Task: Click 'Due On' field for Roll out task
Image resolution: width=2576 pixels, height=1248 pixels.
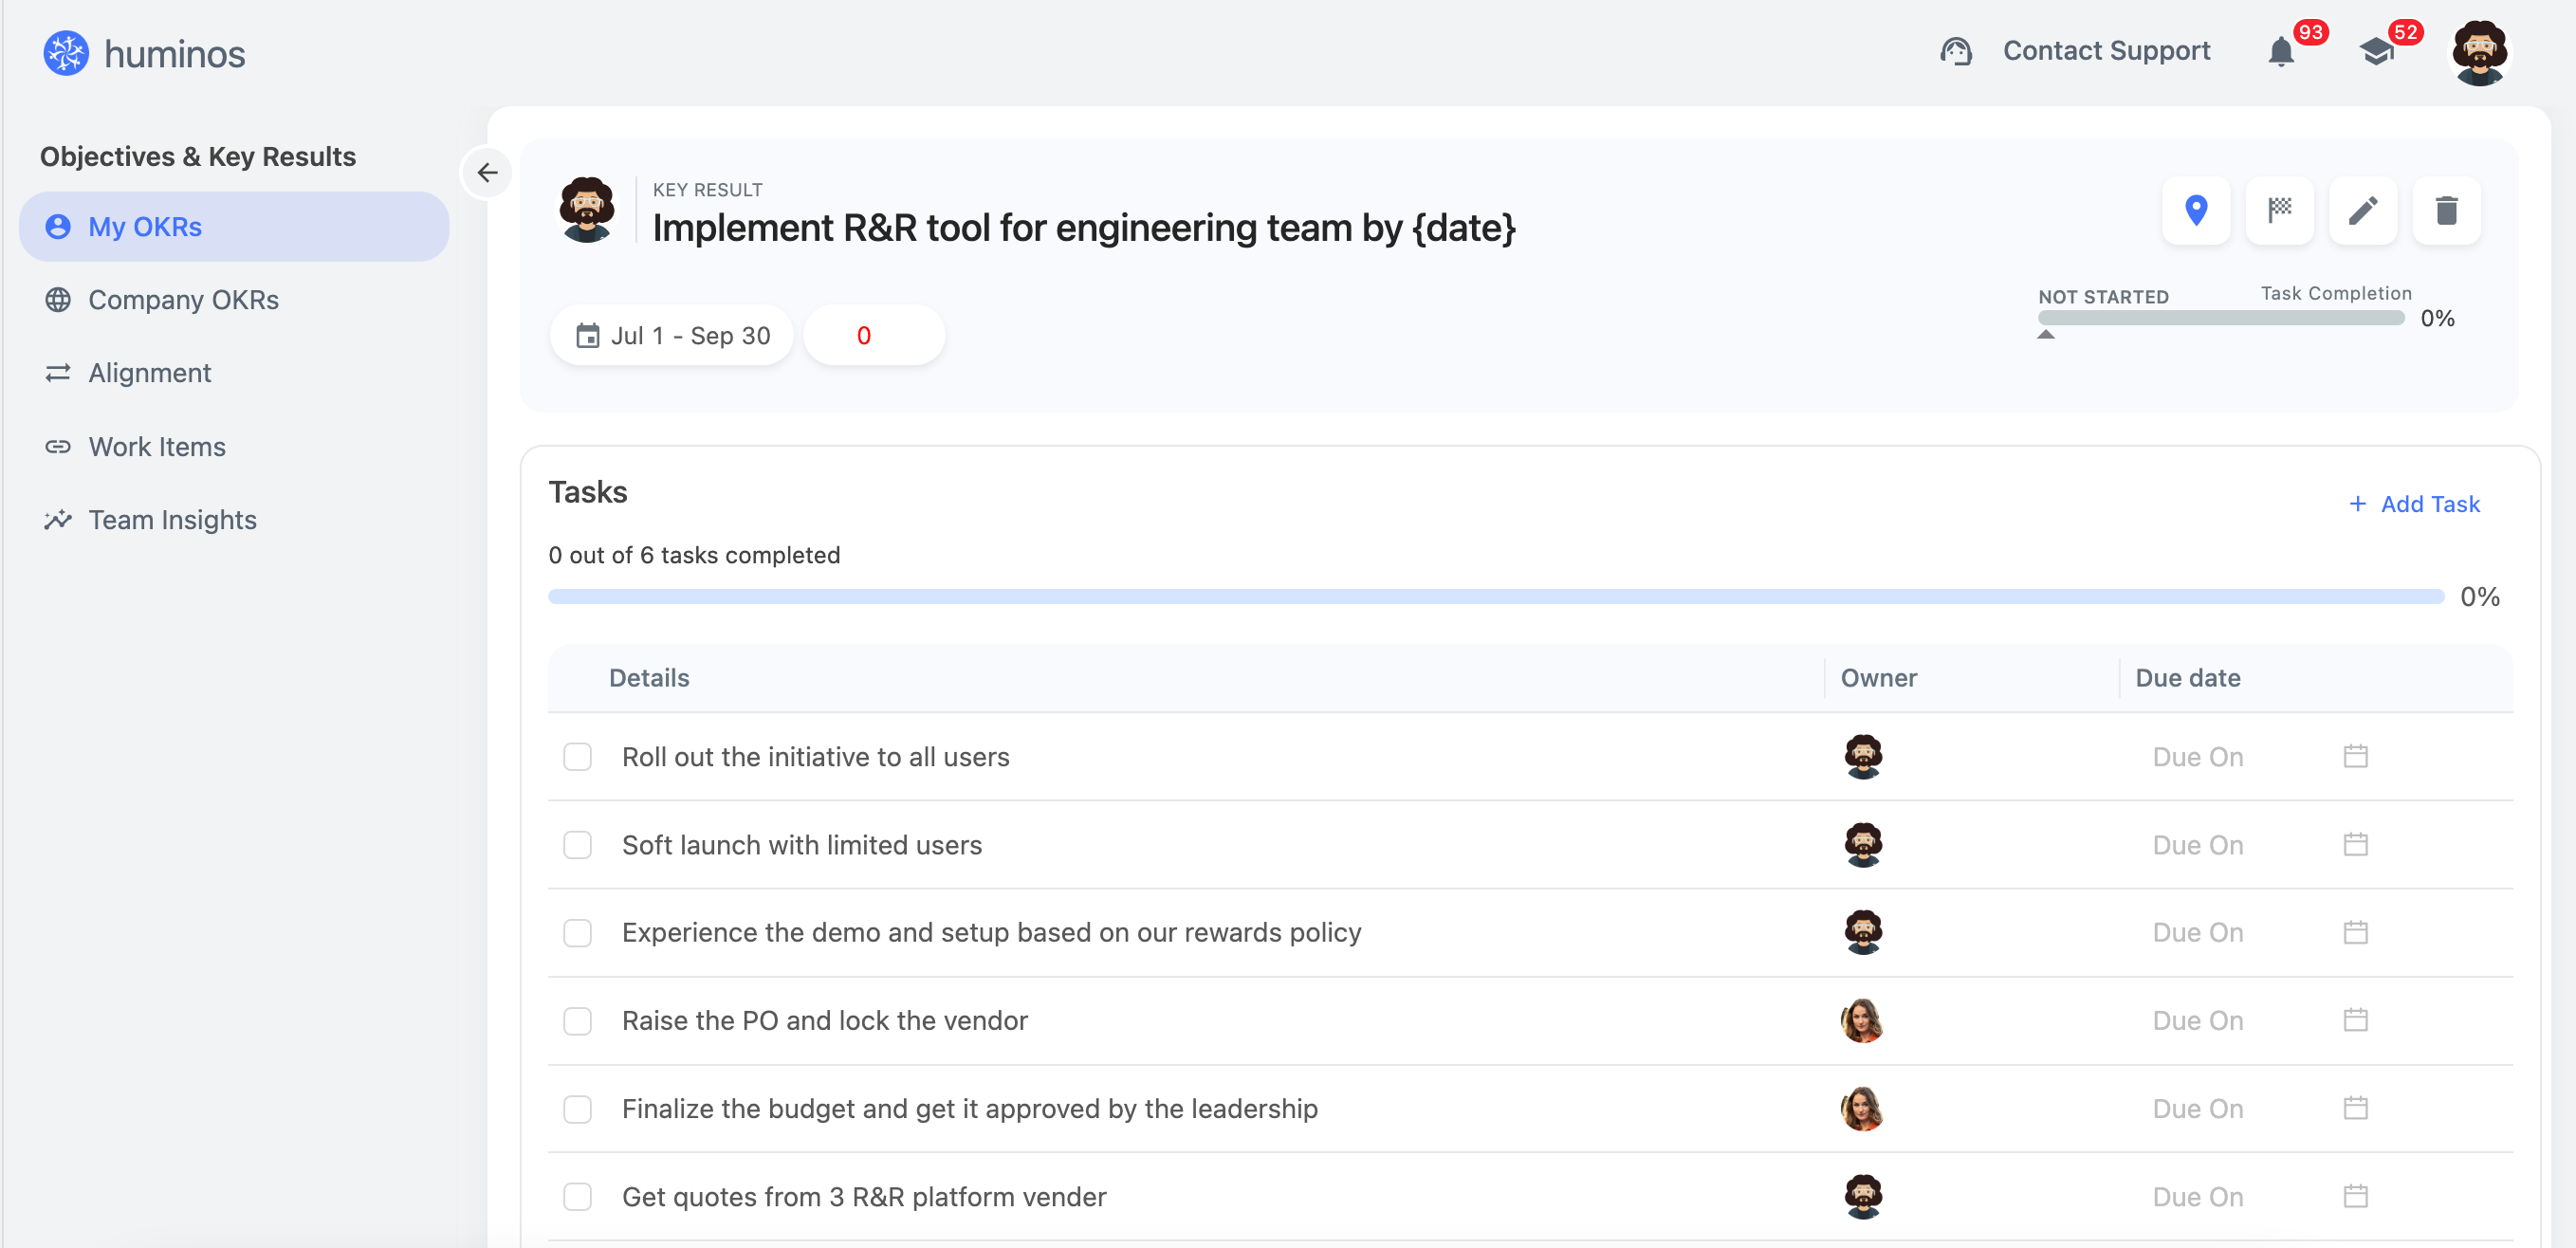Action: (2198, 757)
